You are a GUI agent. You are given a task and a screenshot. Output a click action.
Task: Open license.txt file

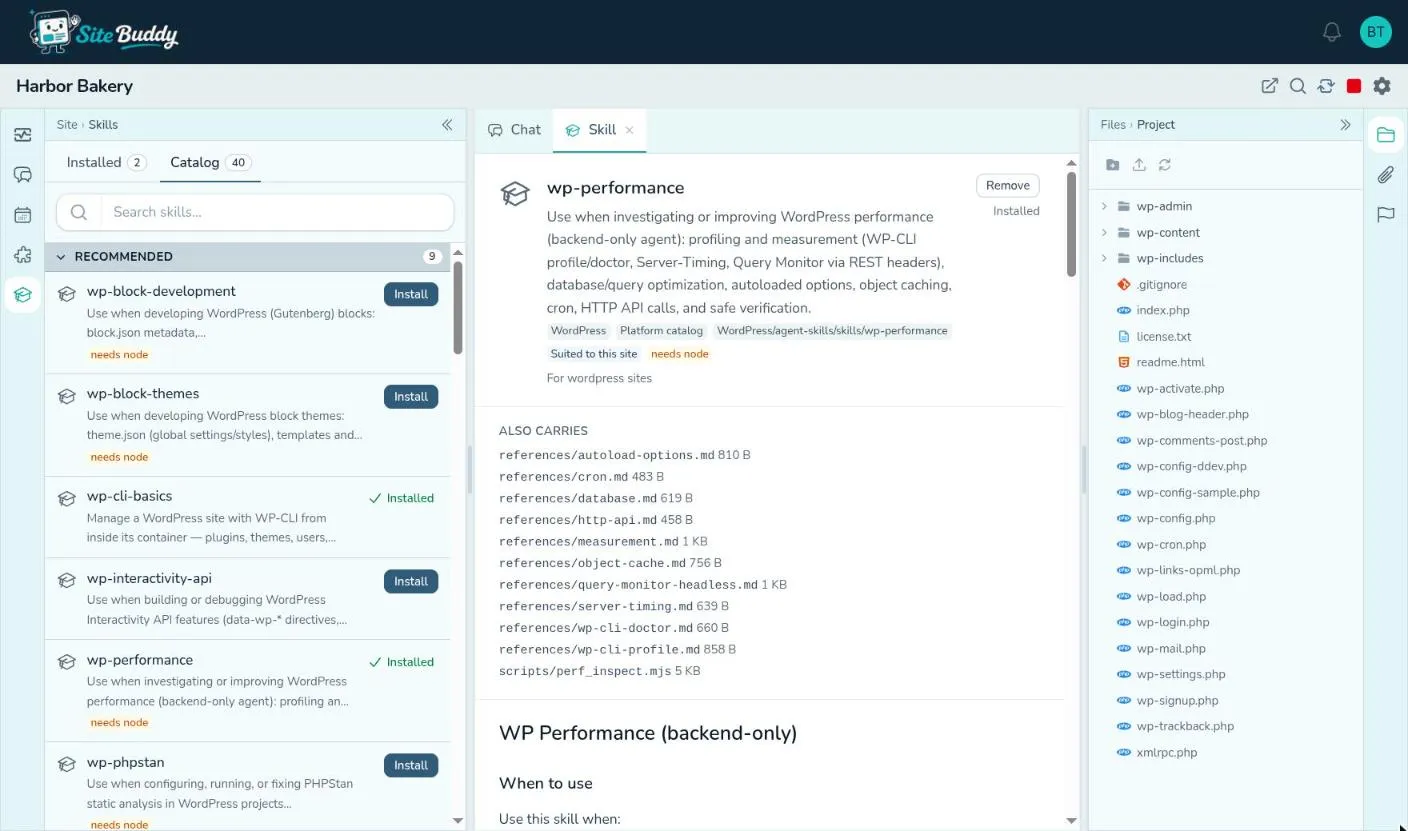pyautogui.click(x=1164, y=336)
